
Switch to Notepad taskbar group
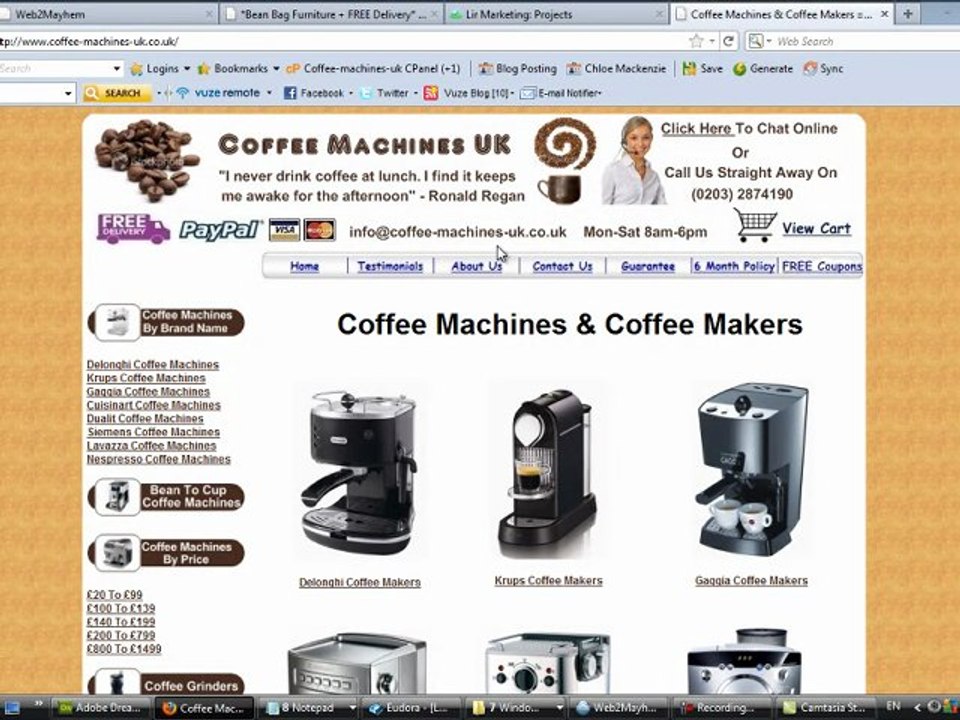(311, 708)
